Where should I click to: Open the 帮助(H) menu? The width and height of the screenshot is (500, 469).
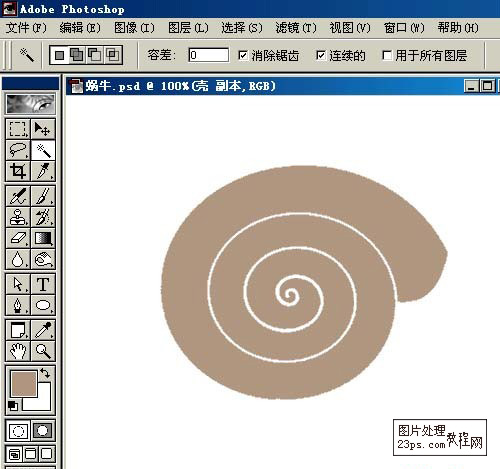coord(458,28)
